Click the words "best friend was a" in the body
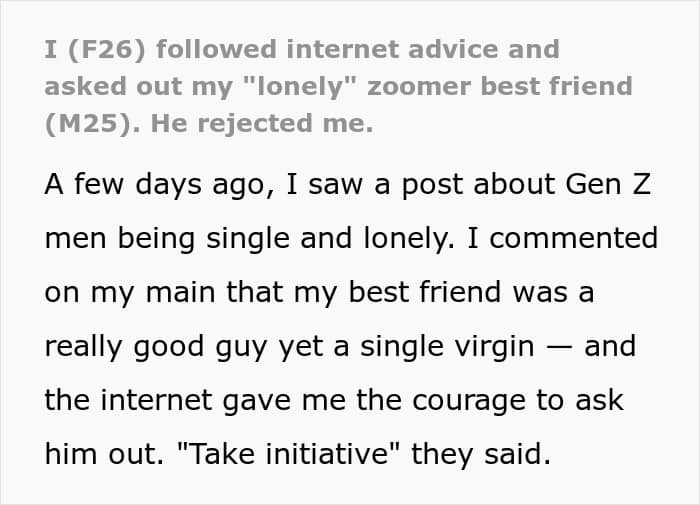This screenshot has width=700, height=505. coord(471,292)
